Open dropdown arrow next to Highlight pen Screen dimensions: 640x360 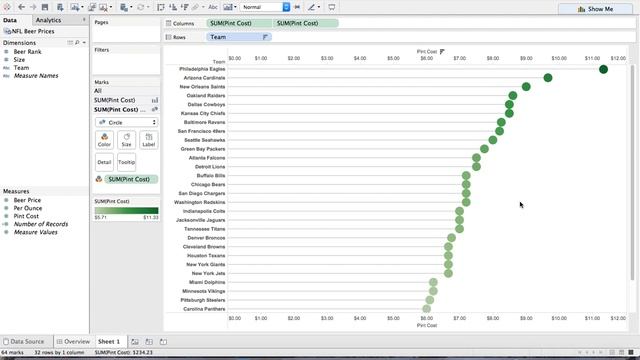319,7
